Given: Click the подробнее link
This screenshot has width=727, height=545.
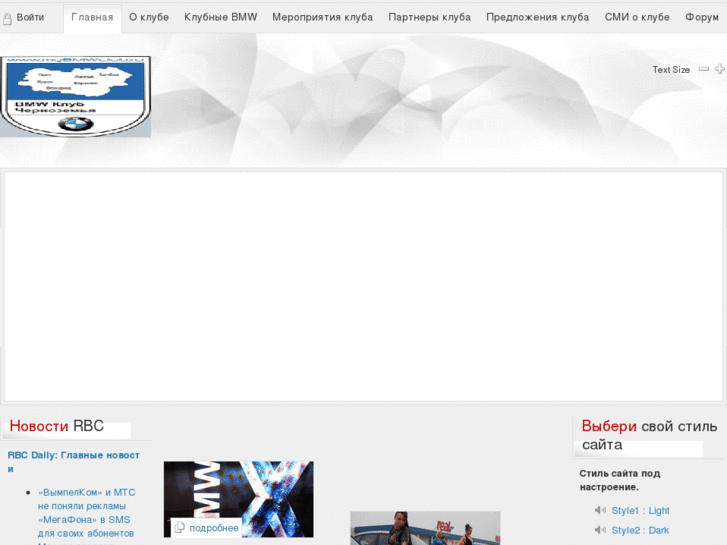Looking at the screenshot, I should pyautogui.click(x=214, y=528).
